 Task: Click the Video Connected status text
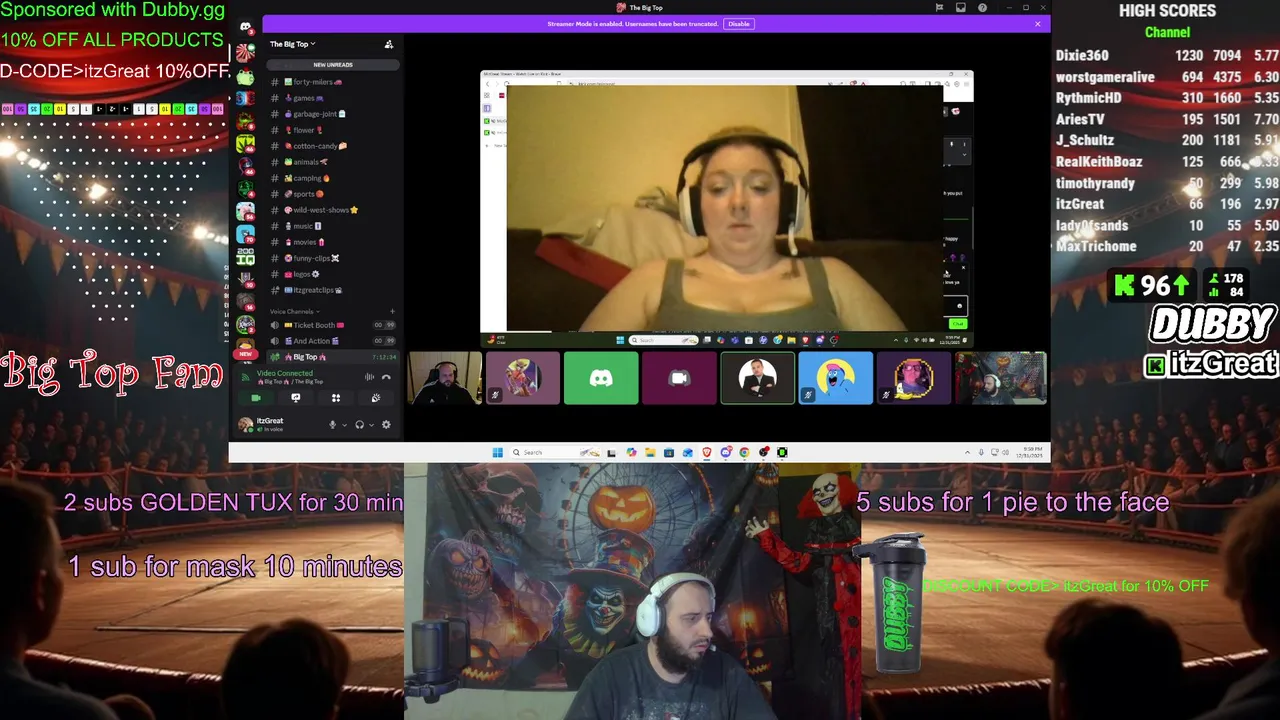click(285, 373)
